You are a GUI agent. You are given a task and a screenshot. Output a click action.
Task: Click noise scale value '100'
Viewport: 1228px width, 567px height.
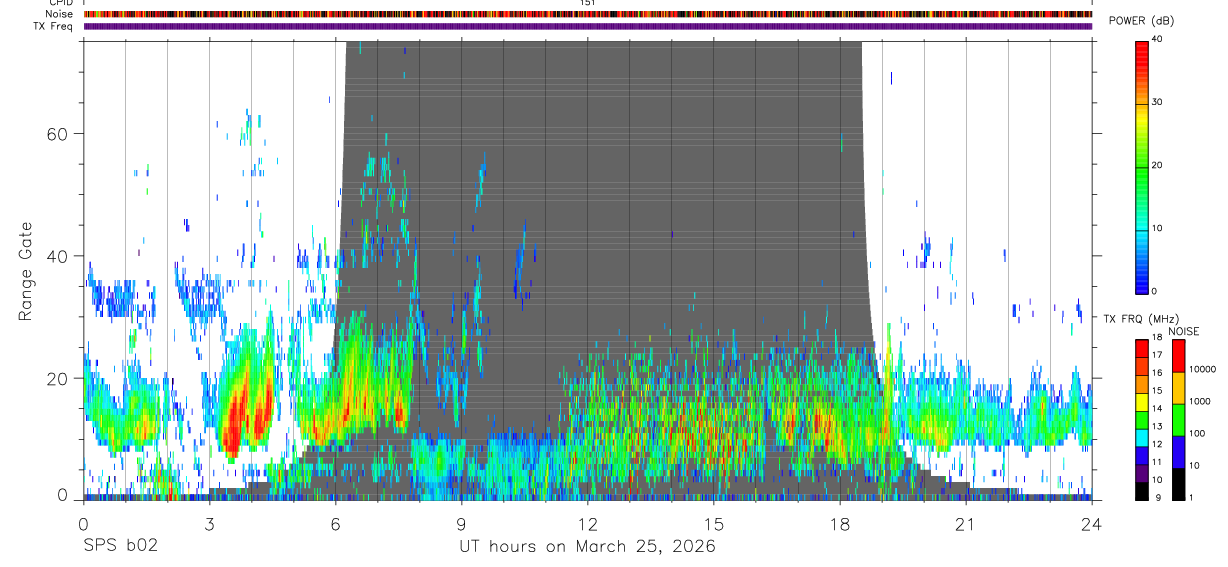[1199, 433]
